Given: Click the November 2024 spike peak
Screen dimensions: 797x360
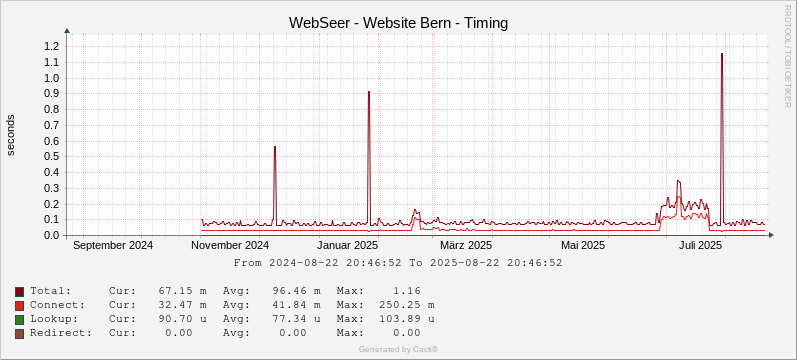Looking at the screenshot, I should point(275,147).
